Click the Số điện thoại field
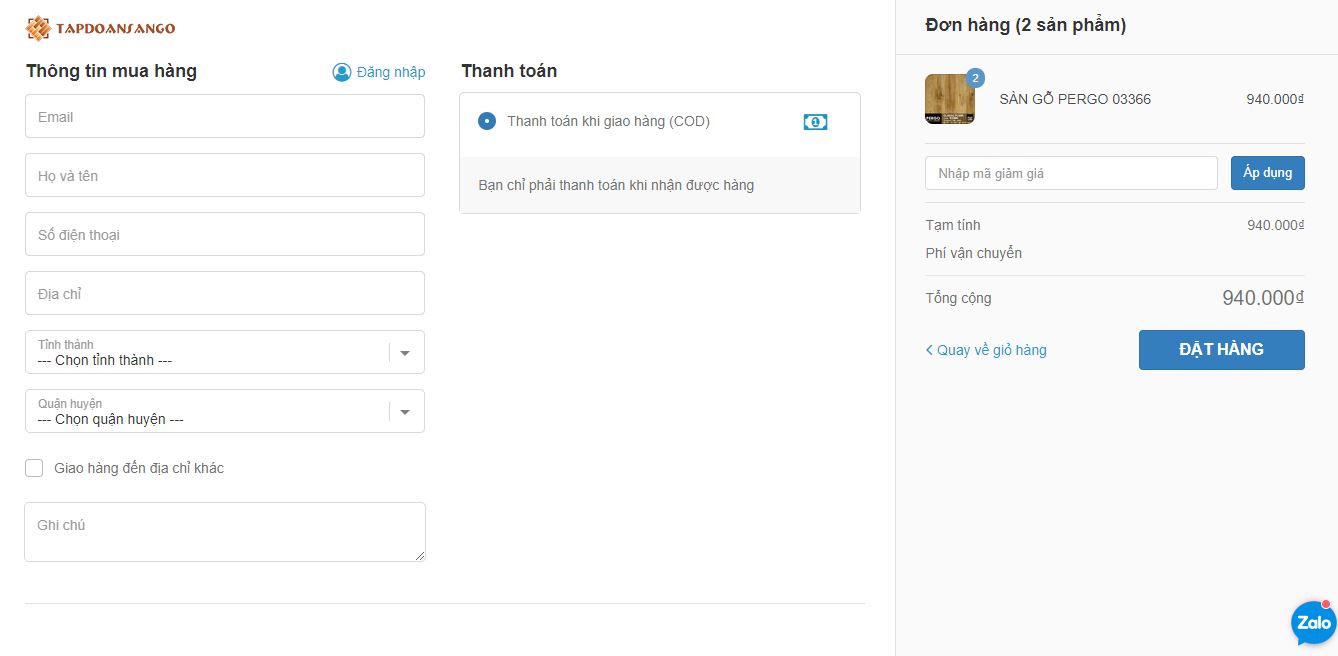 [225, 235]
